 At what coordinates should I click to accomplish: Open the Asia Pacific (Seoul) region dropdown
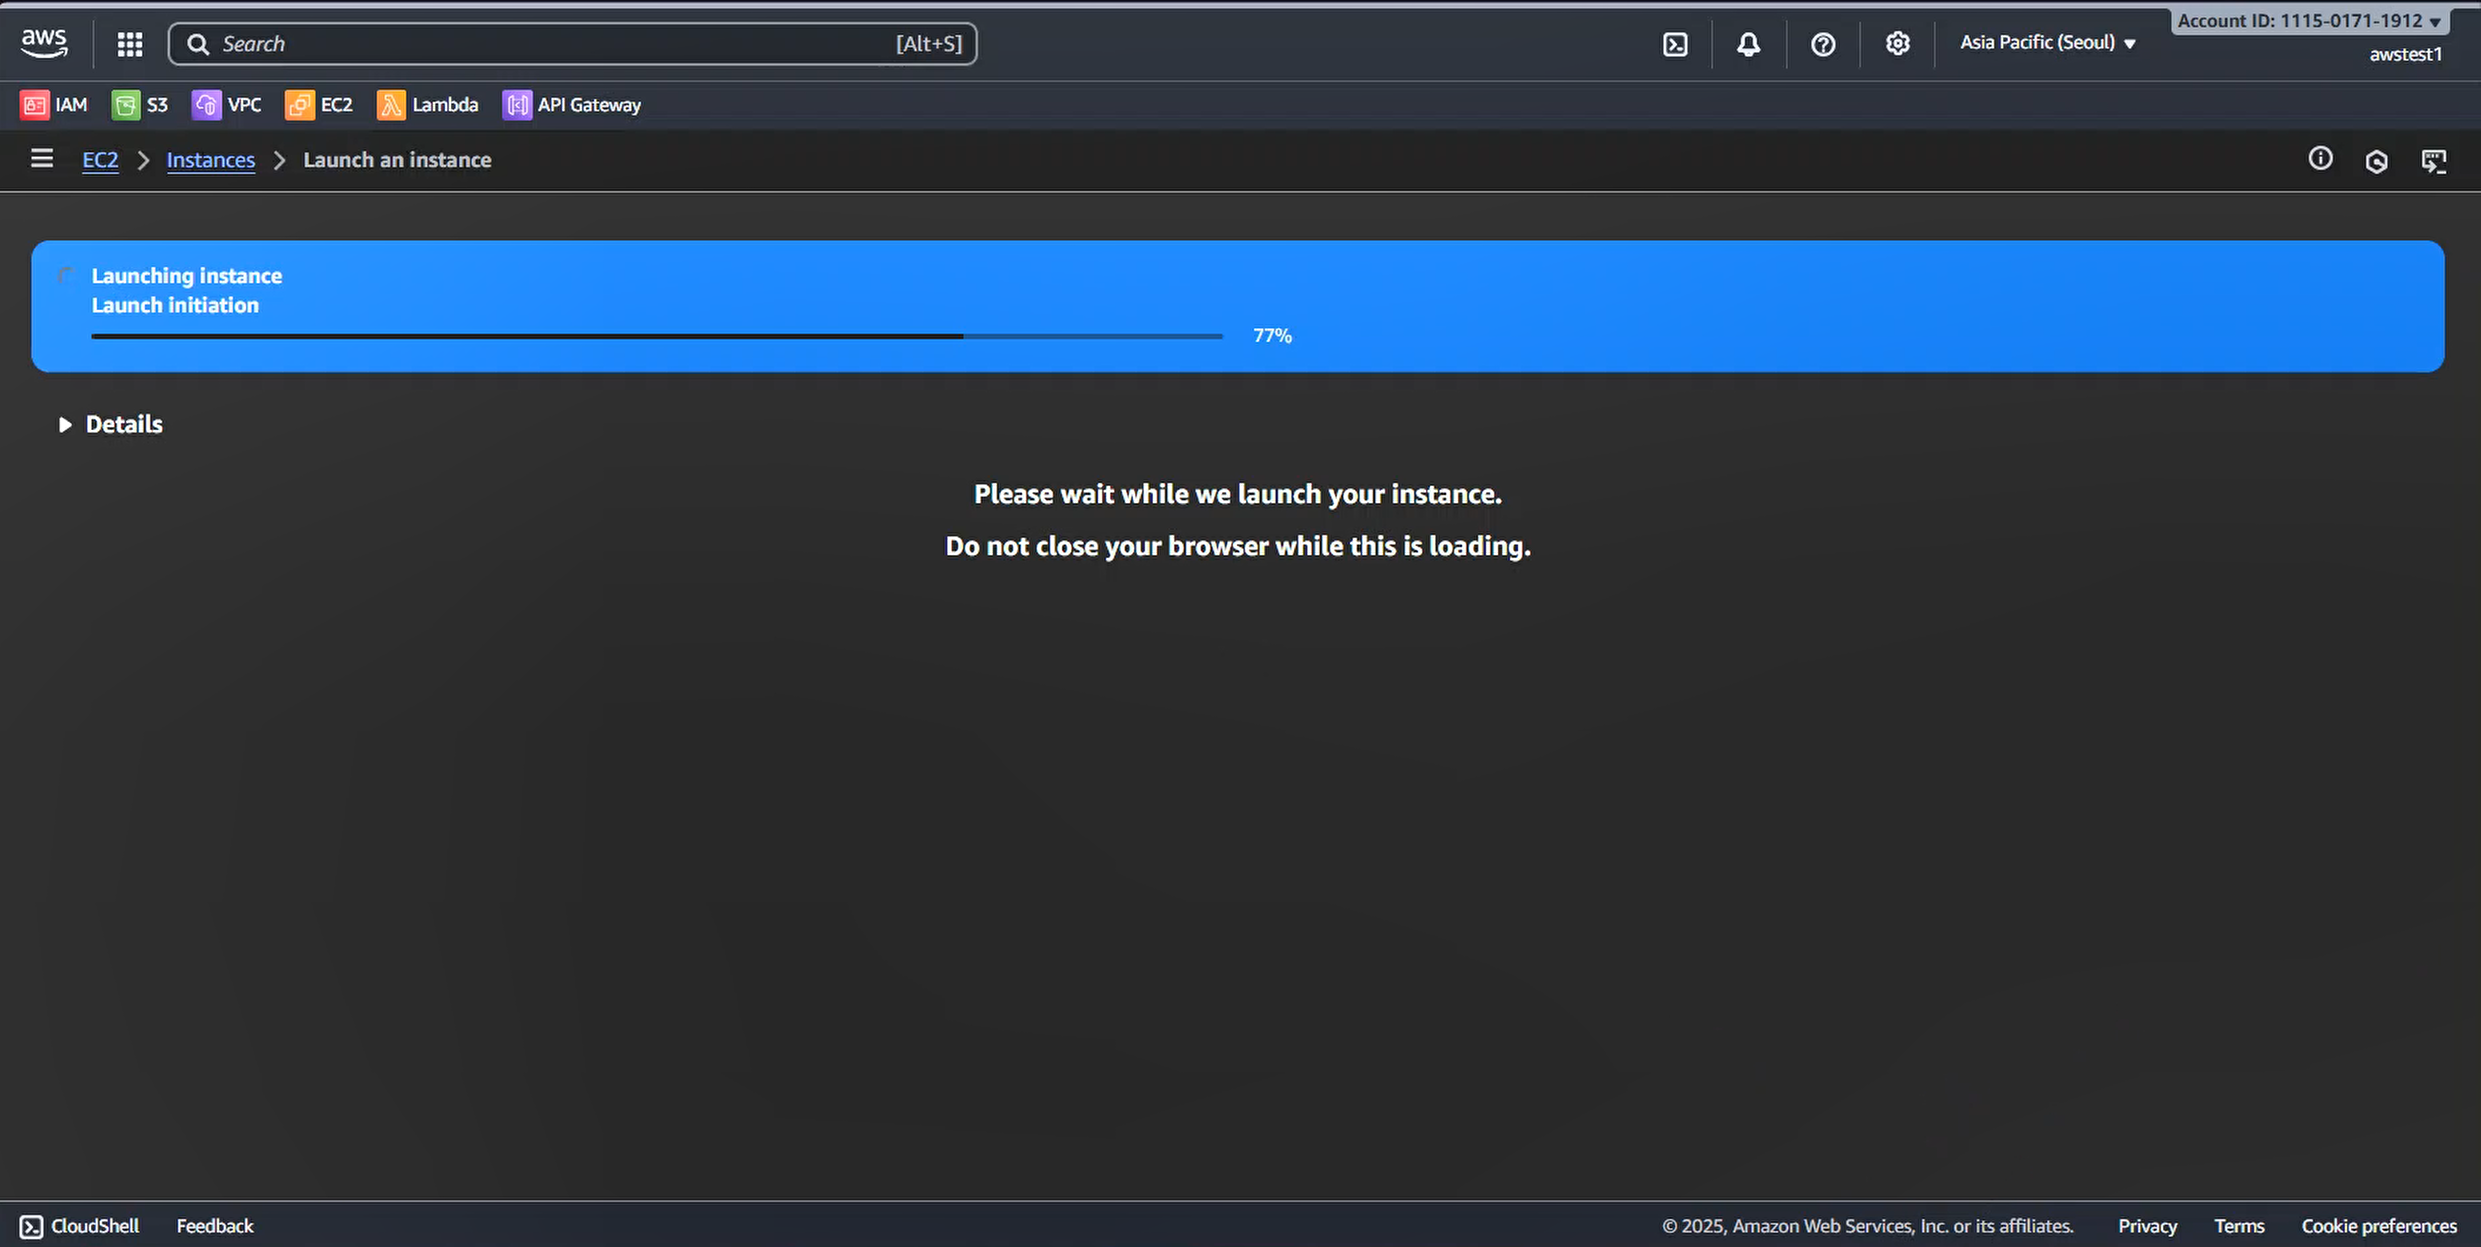tap(2047, 43)
